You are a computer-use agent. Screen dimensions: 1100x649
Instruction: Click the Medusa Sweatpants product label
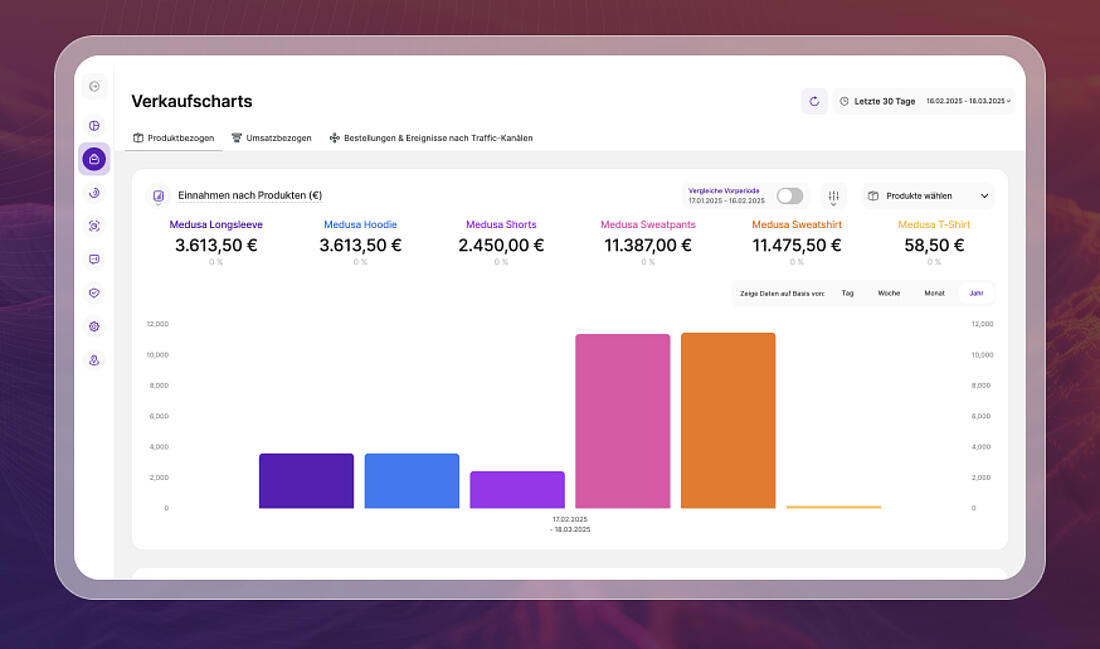coord(648,225)
